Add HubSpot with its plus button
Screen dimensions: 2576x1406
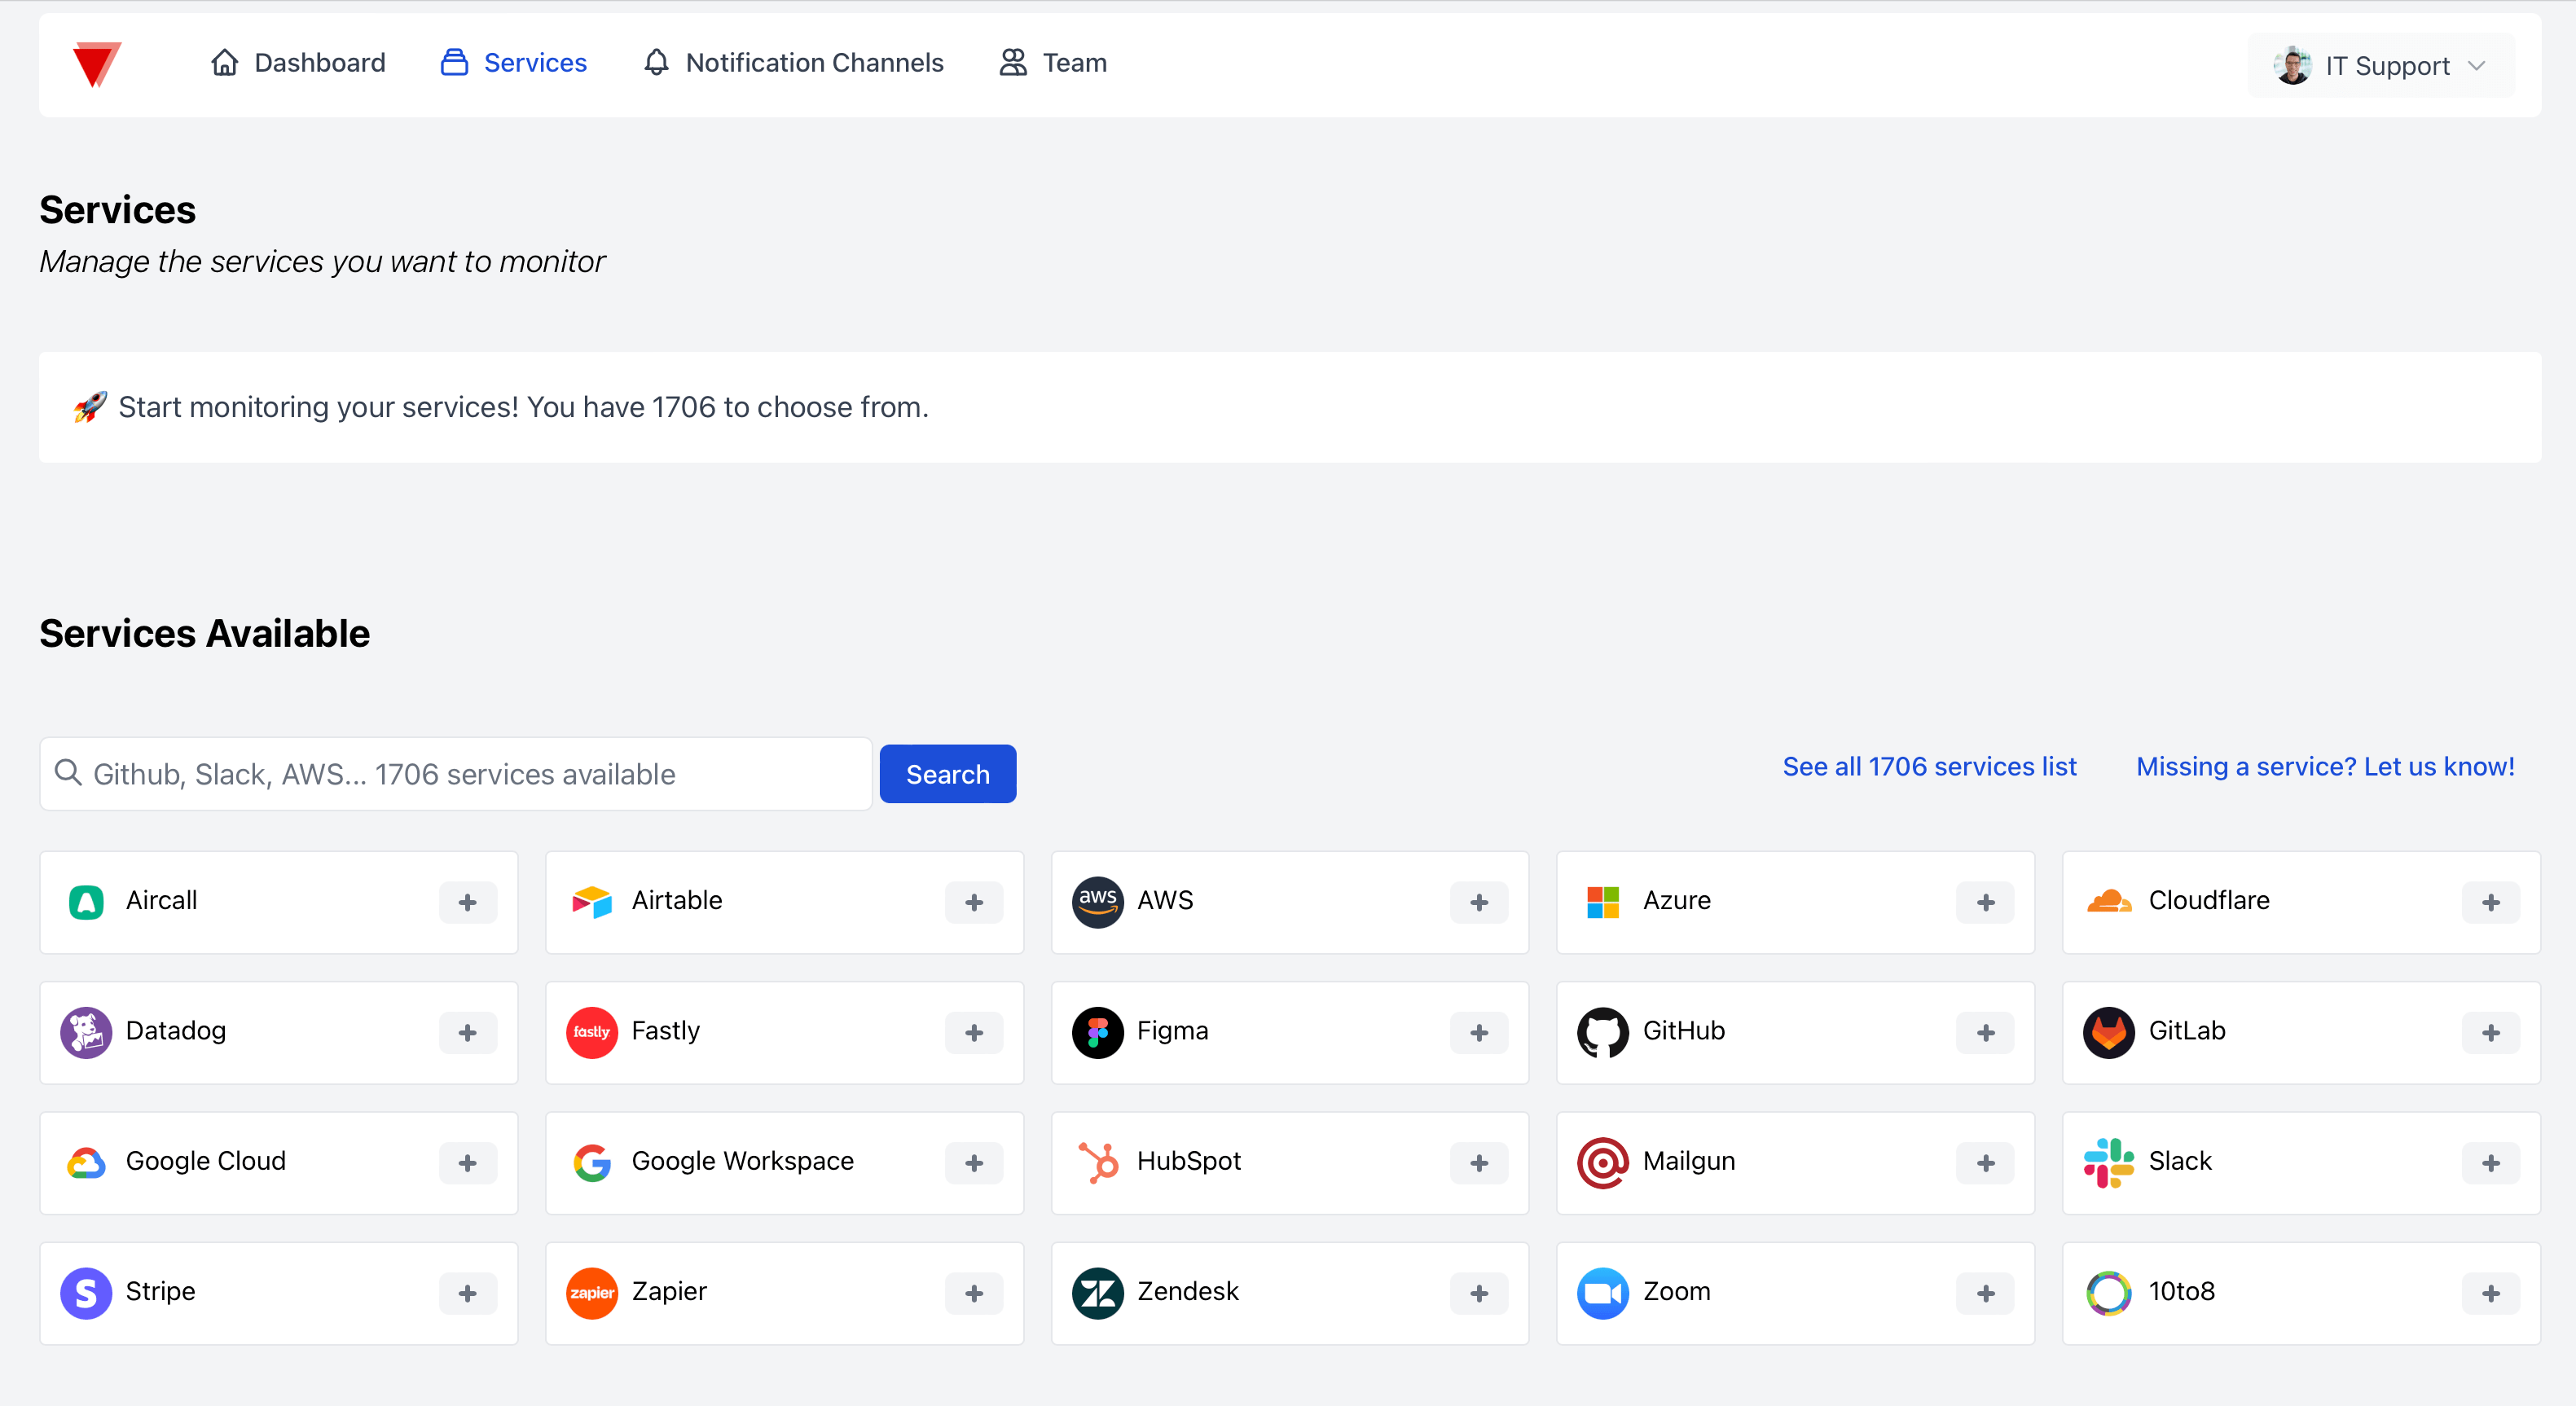pyautogui.click(x=1479, y=1163)
